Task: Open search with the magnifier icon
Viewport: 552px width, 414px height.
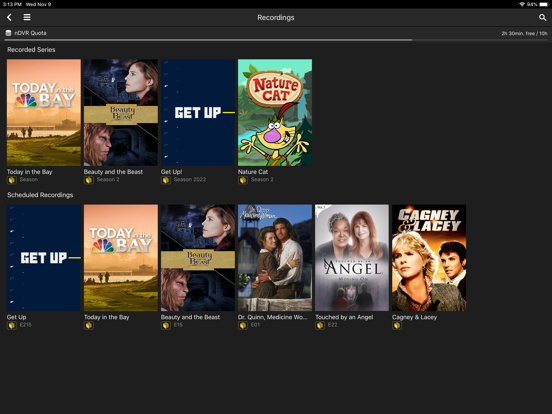Action: click(542, 17)
